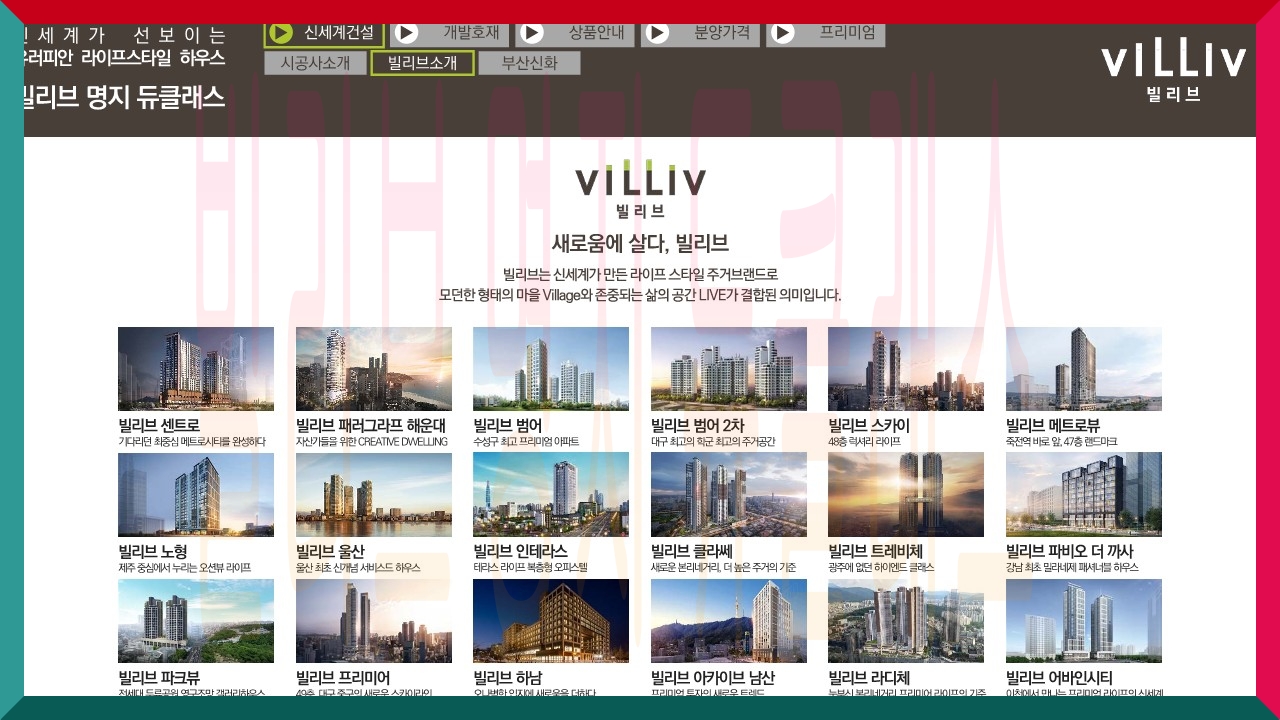Screen dimensions: 1280x720
Task: Click the play icon beside 개발호재
Action: (x=406, y=33)
